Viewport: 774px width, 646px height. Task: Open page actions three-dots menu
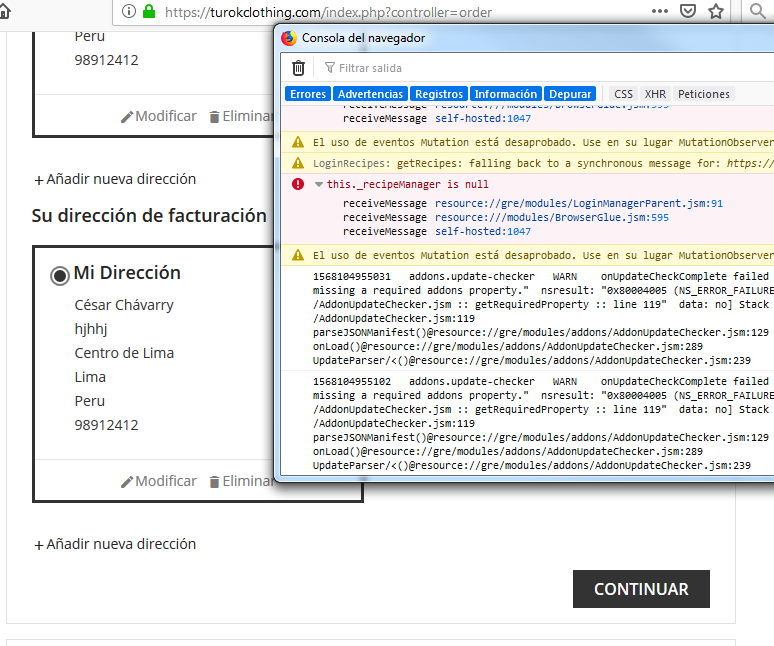[x=659, y=11]
